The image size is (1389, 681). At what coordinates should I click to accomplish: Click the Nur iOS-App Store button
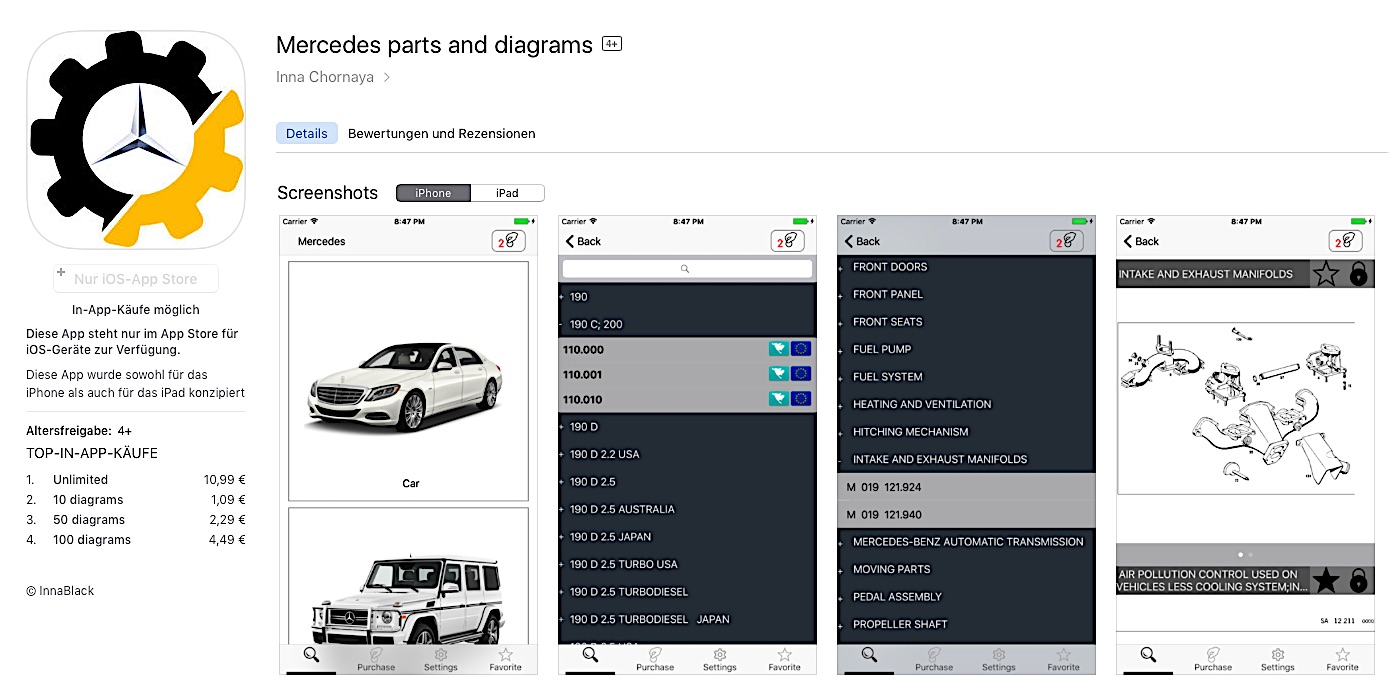coord(136,279)
